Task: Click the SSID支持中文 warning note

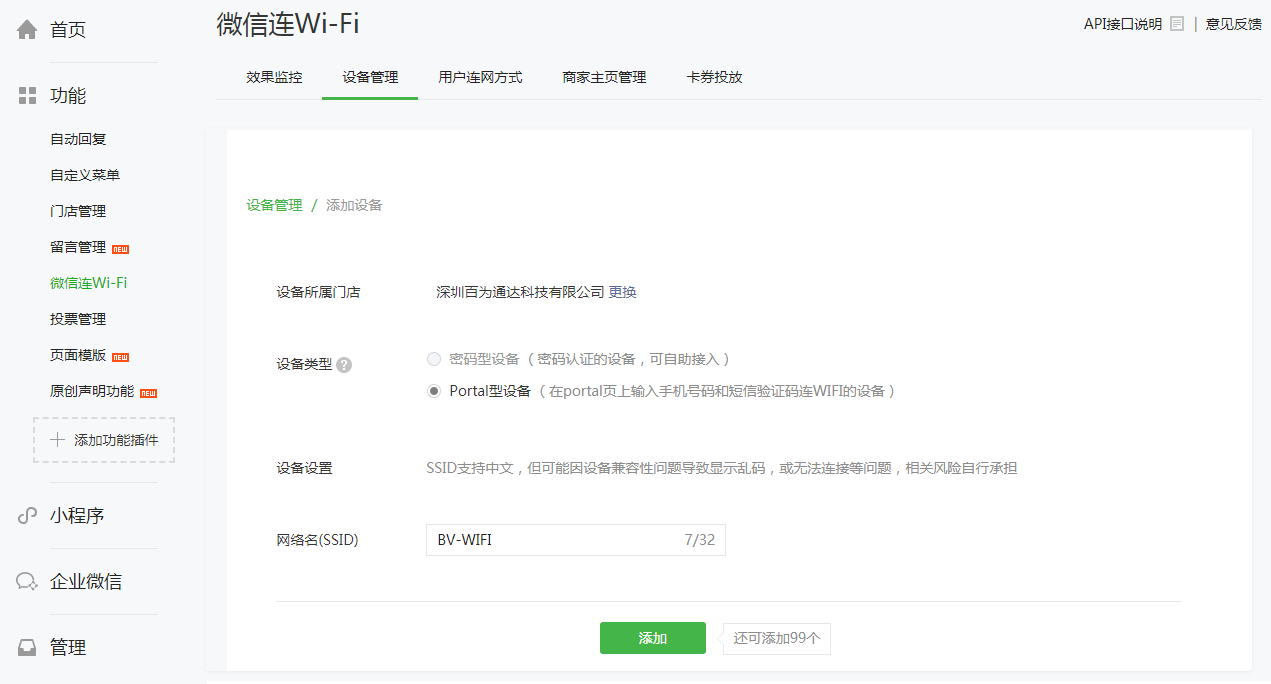Action: click(722, 468)
